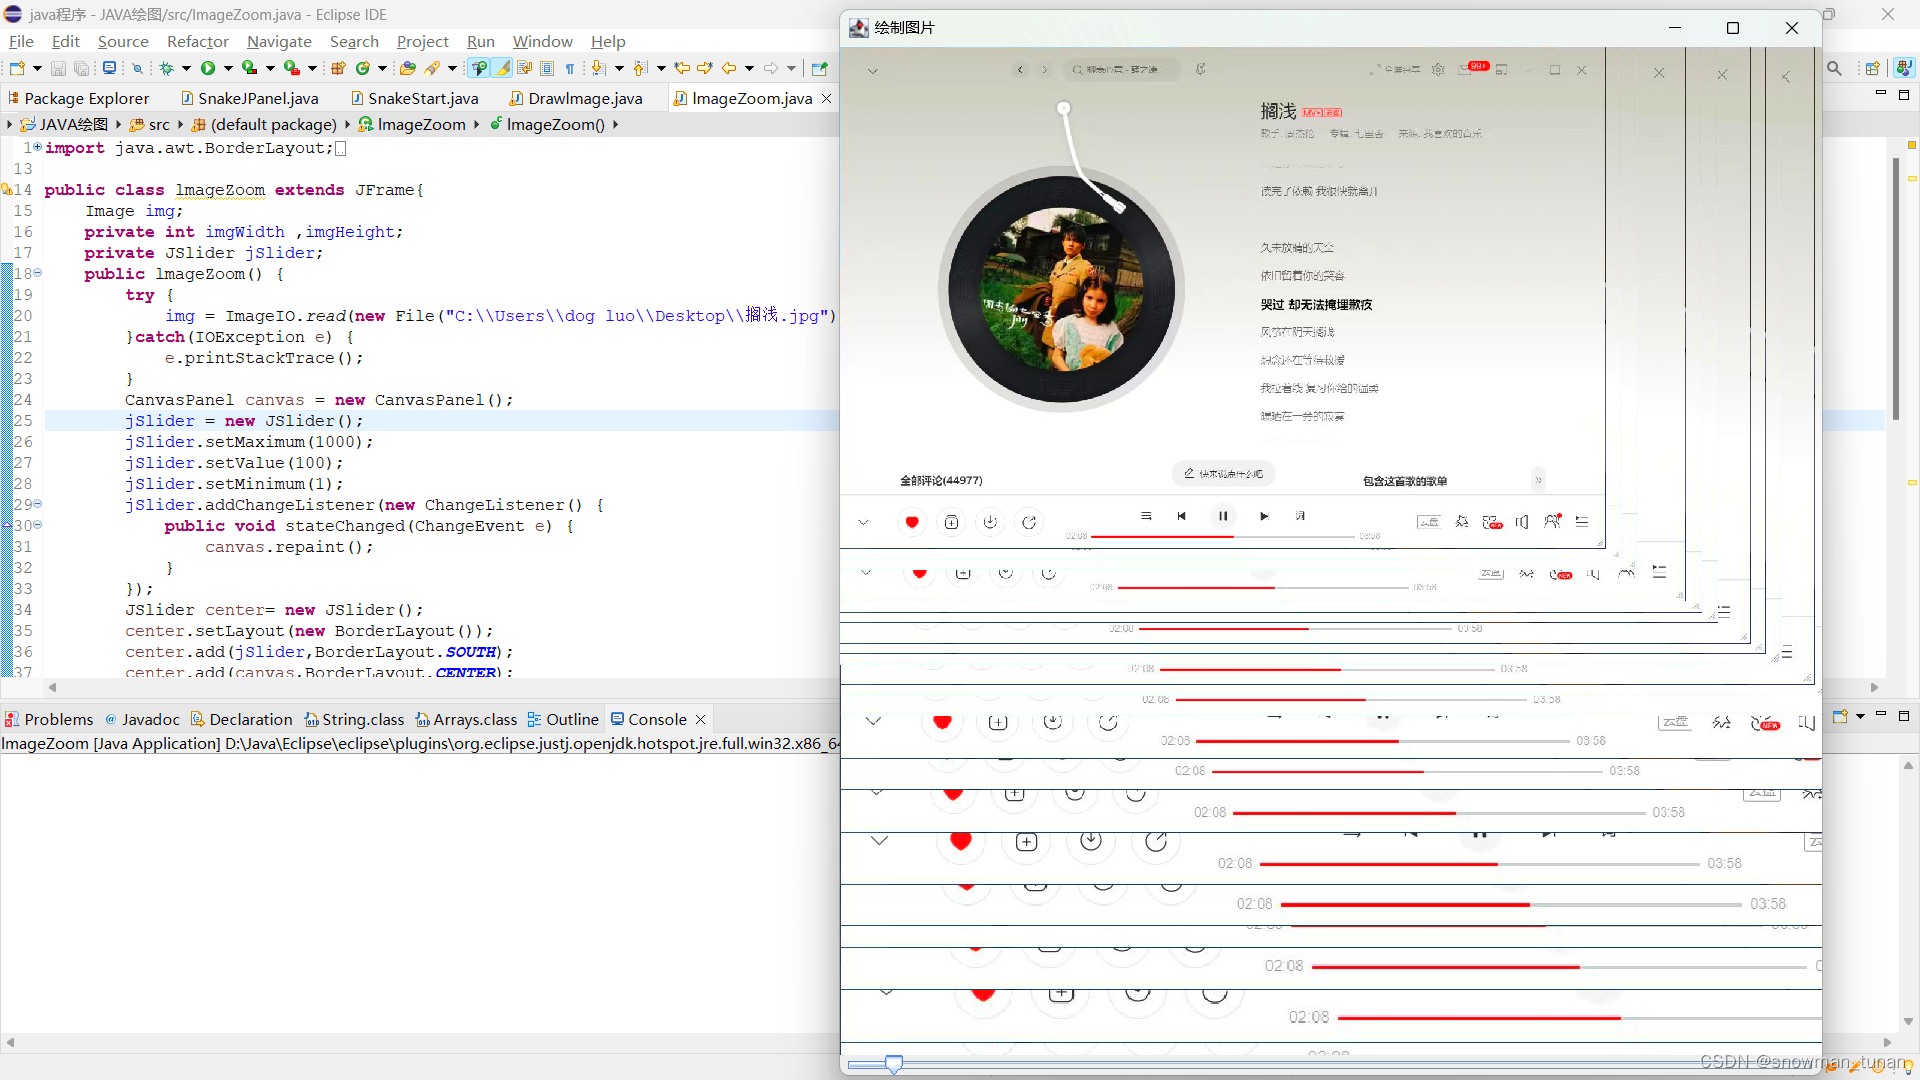Toggle the breadcrumb toolbar button
This screenshot has width=1920, height=1080.
coord(479,68)
